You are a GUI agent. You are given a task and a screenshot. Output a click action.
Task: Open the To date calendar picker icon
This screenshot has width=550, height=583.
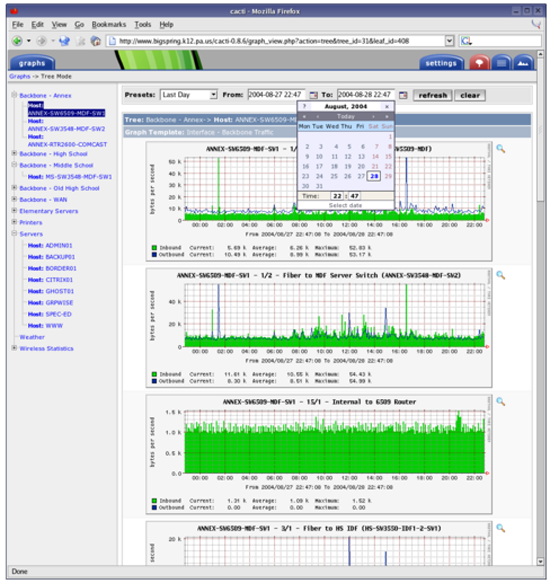(403, 95)
